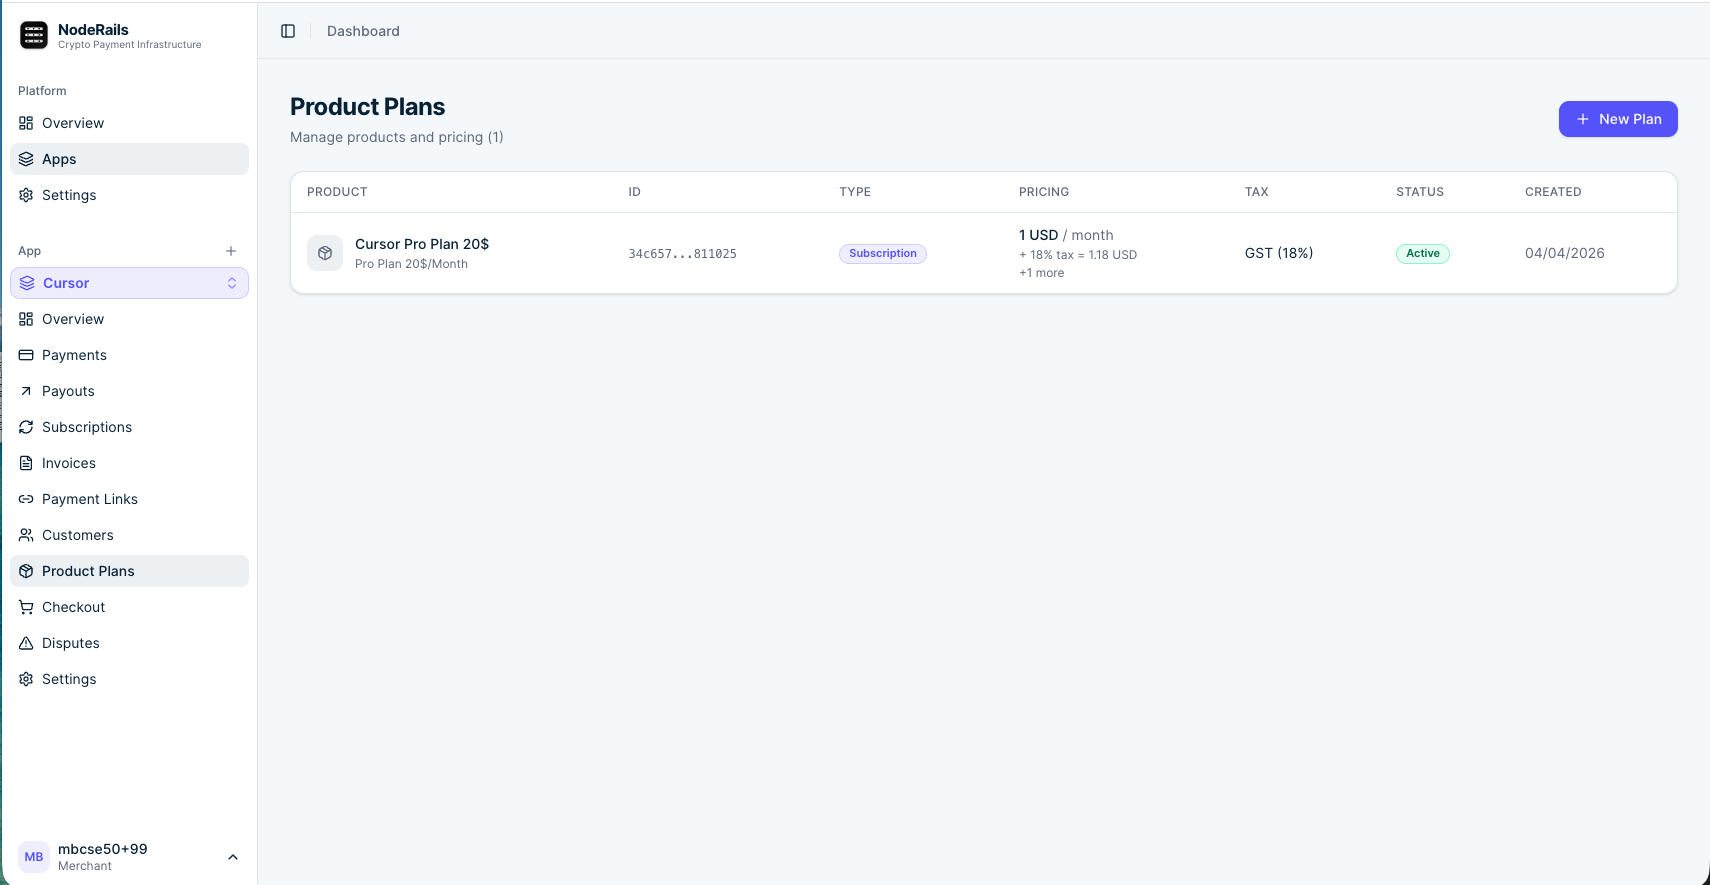Click the App Settings gear icon at bottom
1710x885 pixels.
click(26, 679)
